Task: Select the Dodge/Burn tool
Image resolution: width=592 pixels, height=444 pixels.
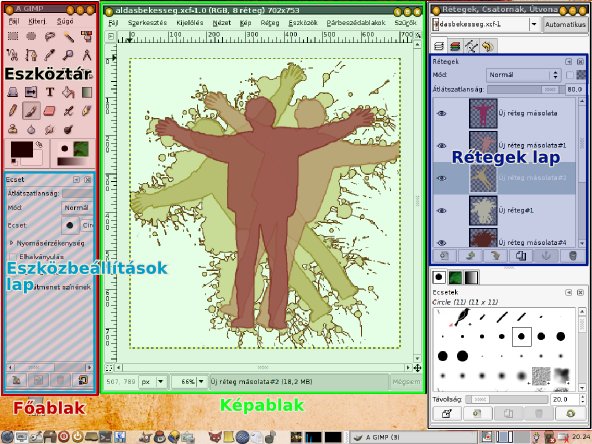Action: 68,130
